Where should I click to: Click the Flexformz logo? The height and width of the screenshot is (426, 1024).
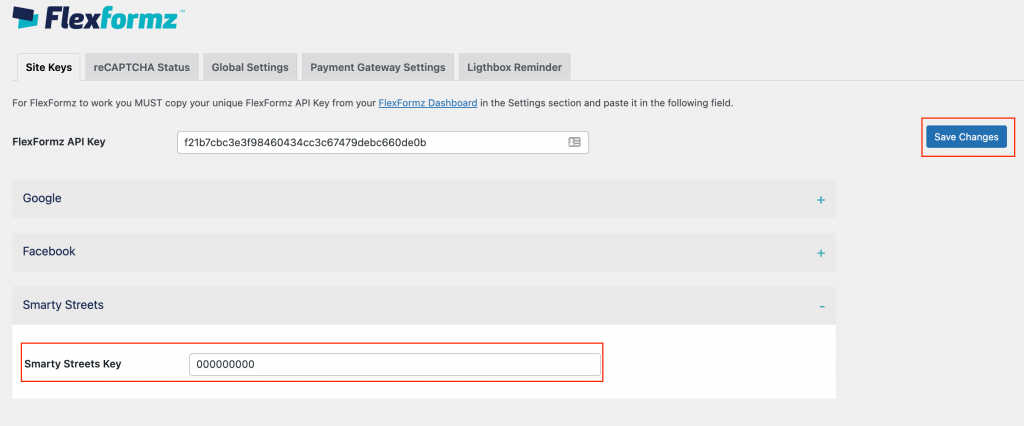coord(98,19)
